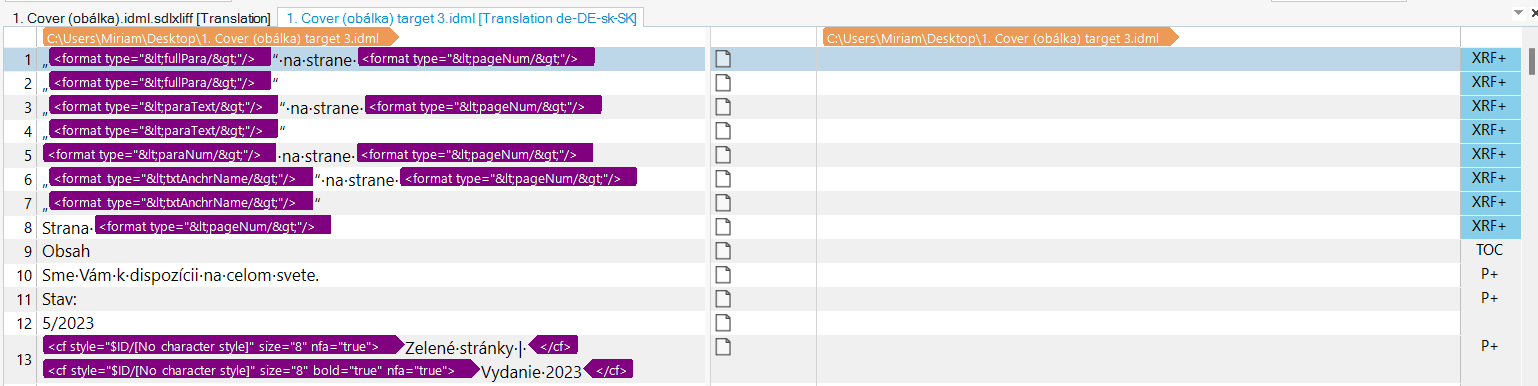1538x386 pixels.
Task: Click the XRF+ structure label of segment 8
Action: [1489, 227]
